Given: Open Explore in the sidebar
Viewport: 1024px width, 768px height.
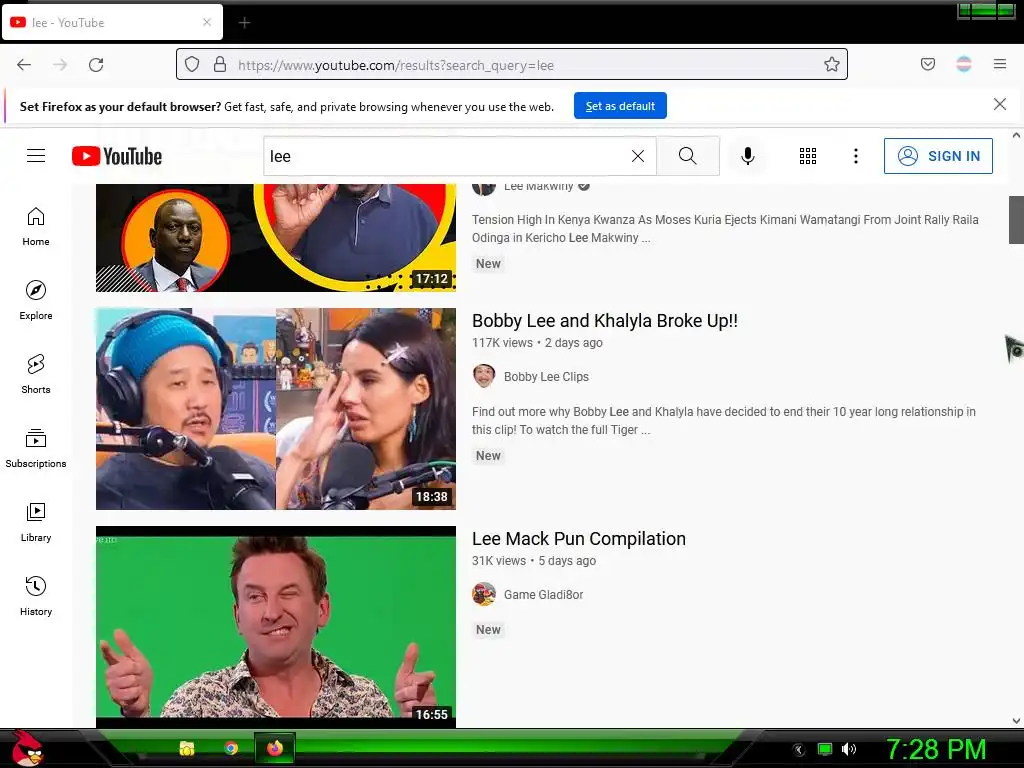Looking at the screenshot, I should [x=36, y=300].
